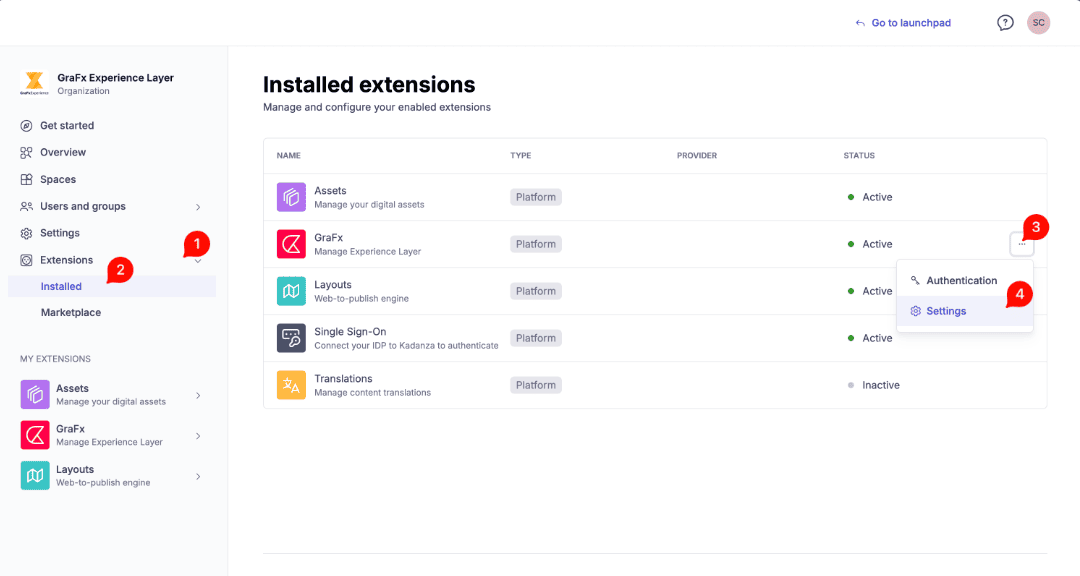
Task: Click the purple Assets icon in table
Action: tap(291, 197)
